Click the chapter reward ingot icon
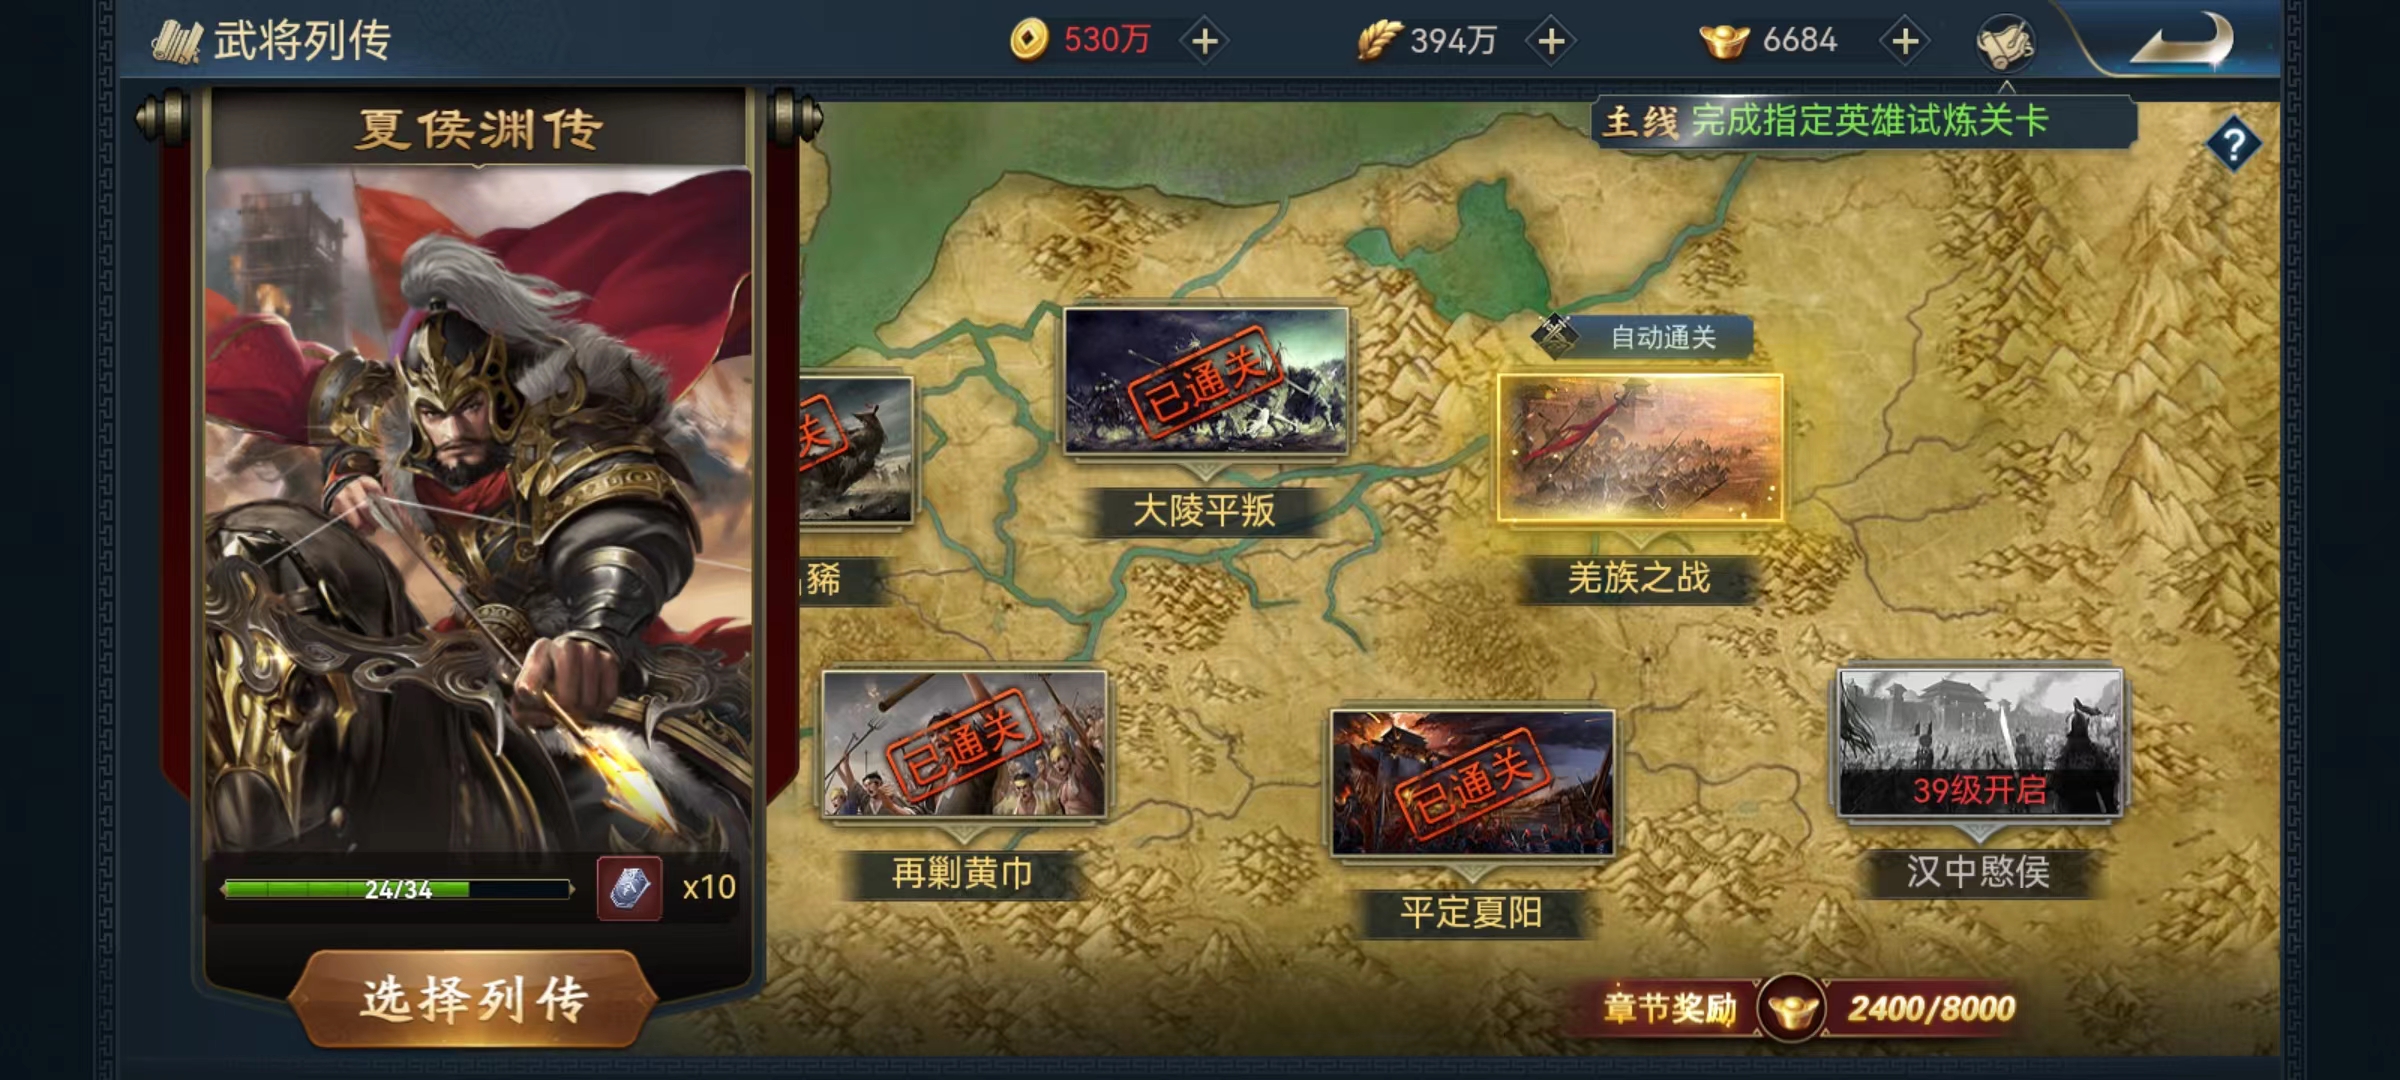2400x1080 pixels. click(1791, 1008)
